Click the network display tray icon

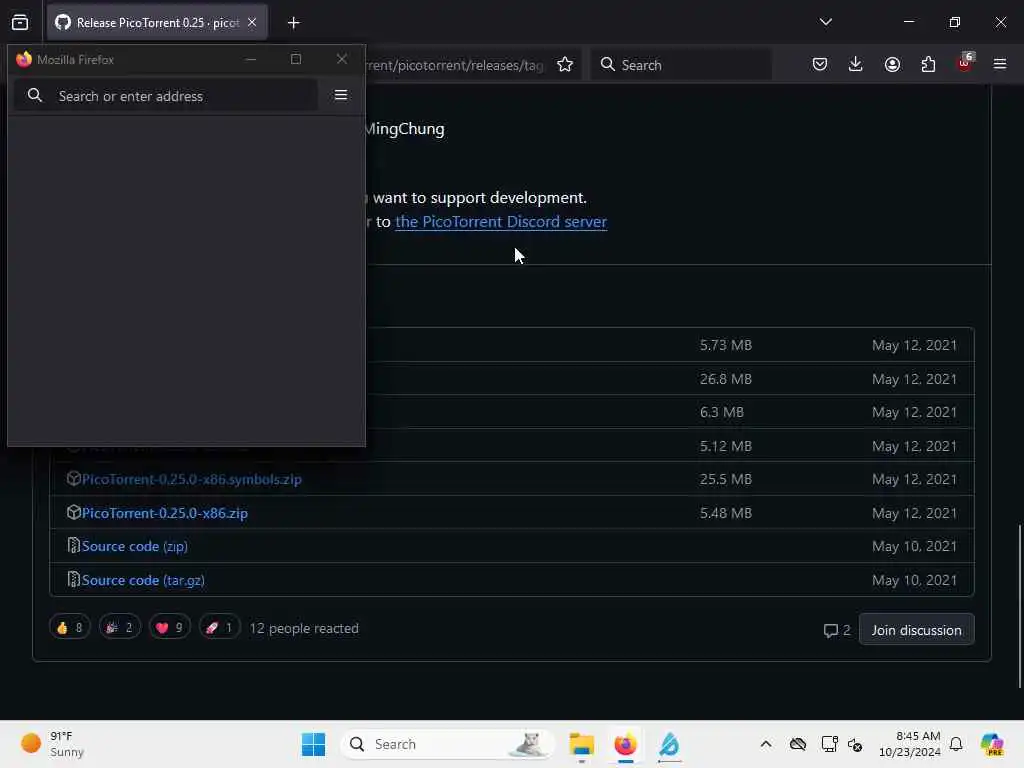[x=829, y=744]
